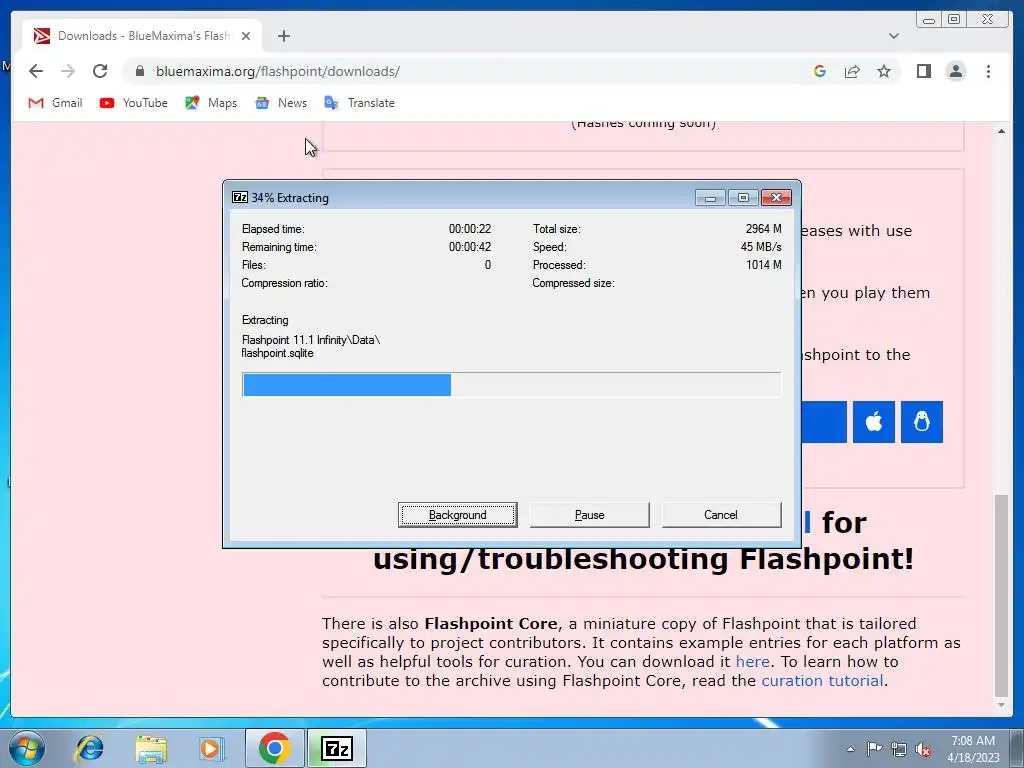This screenshot has width=1024, height=768.
Task: Click the extraction progress bar
Action: tap(511, 385)
